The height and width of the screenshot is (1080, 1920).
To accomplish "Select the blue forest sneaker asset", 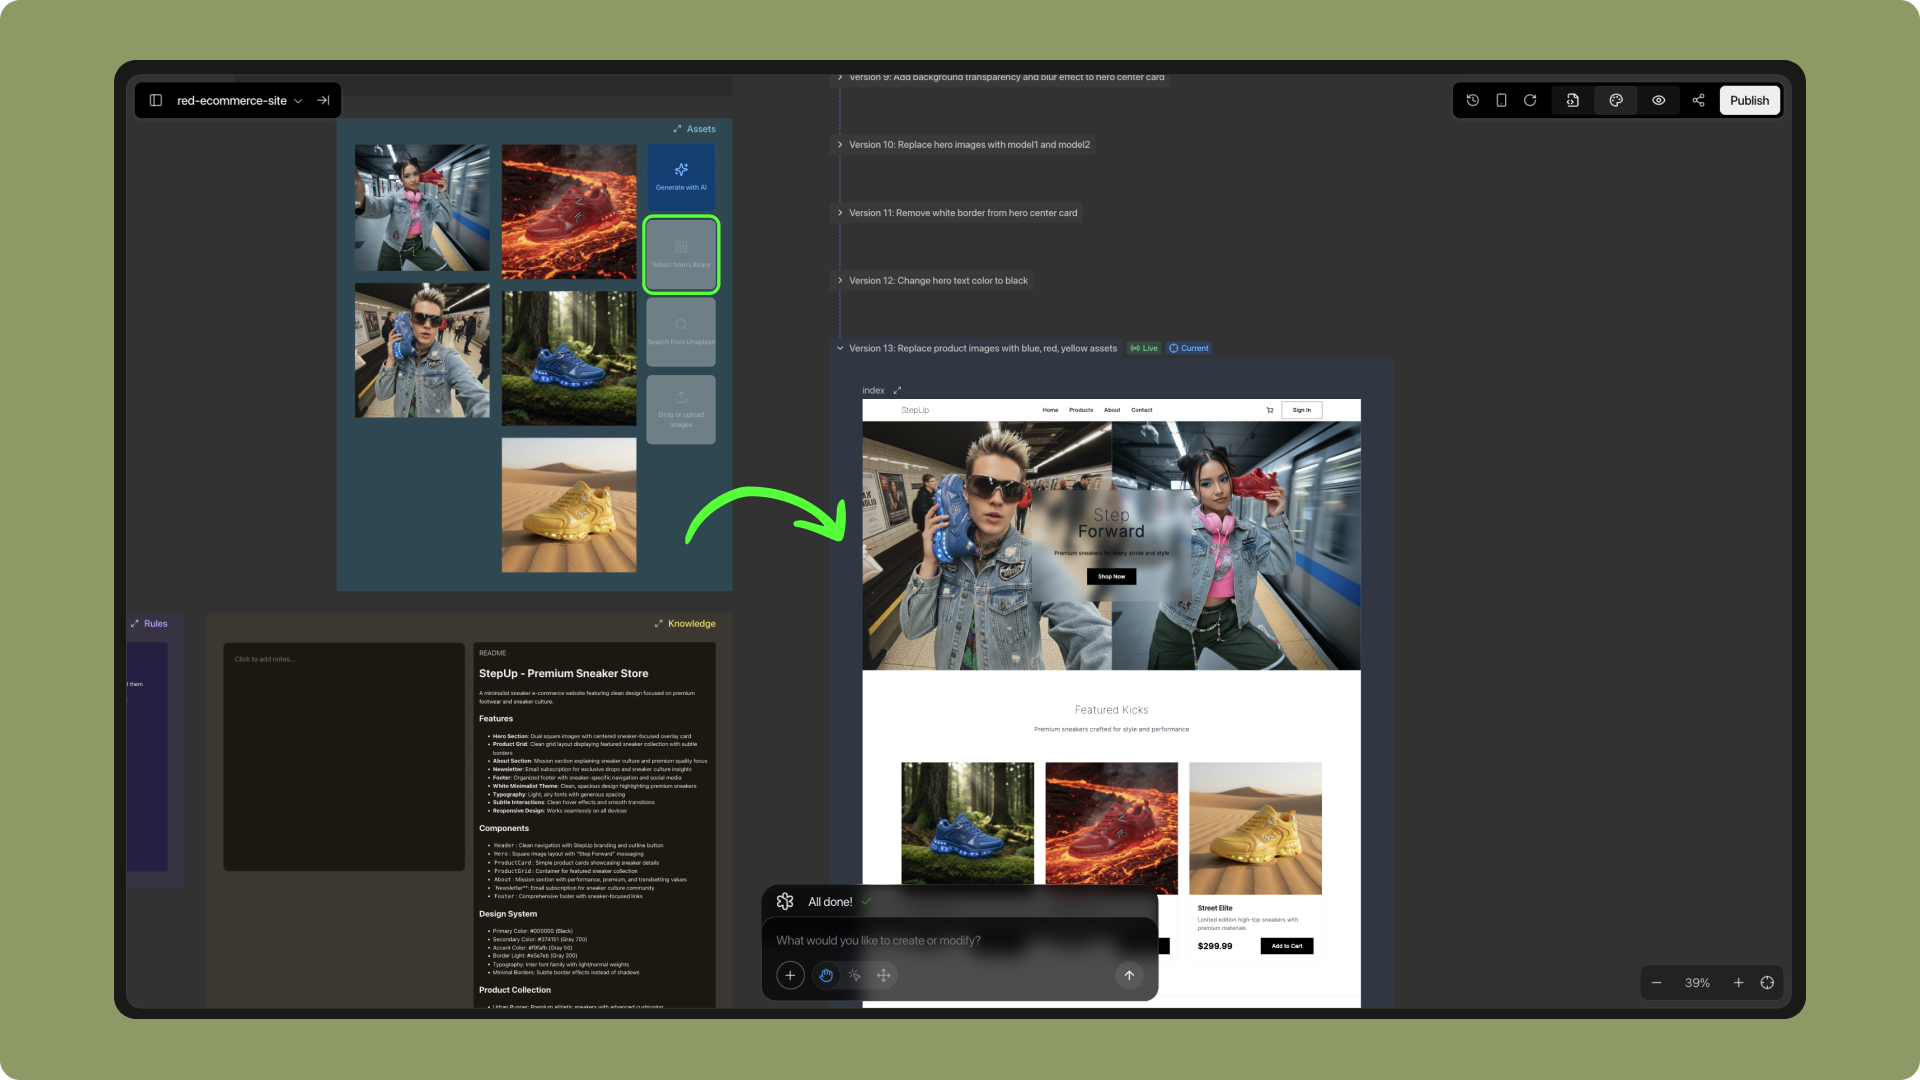I will coord(569,358).
